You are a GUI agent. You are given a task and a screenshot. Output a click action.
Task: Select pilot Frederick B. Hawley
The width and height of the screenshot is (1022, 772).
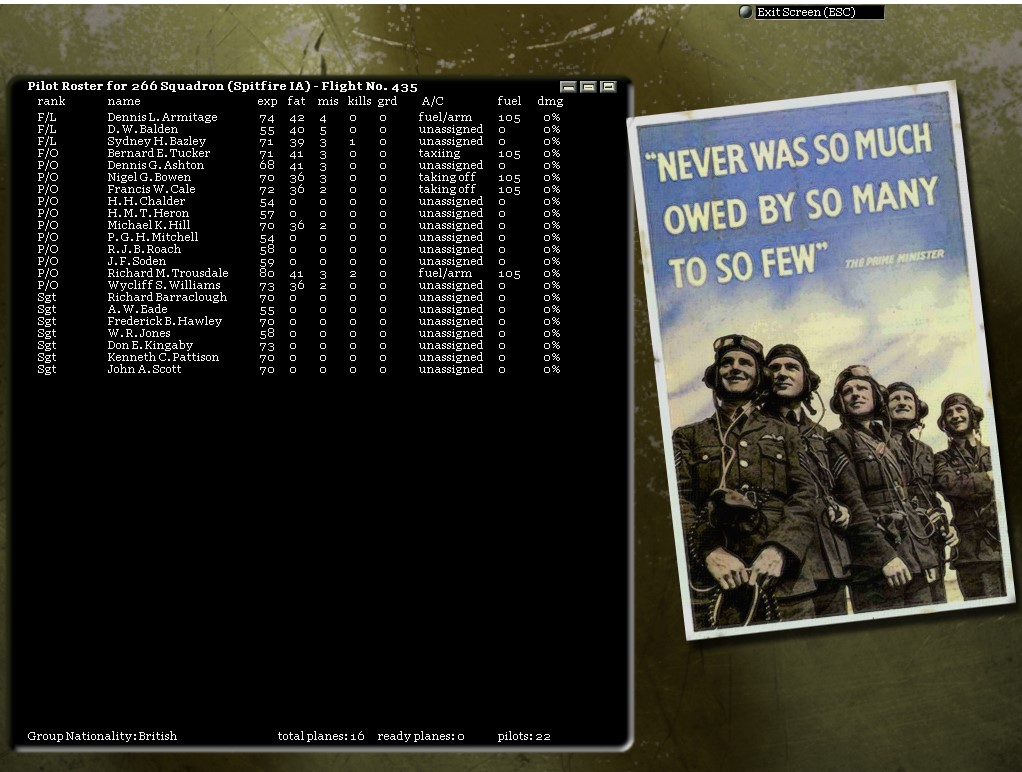click(164, 321)
